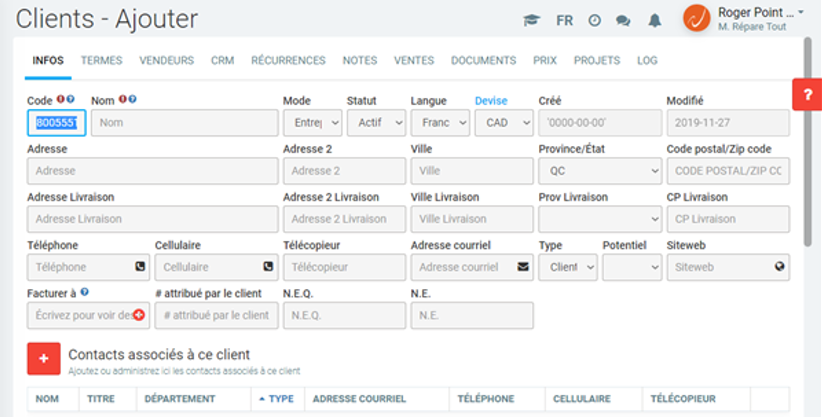Click the globe icon in Siteweb field
The image size is (822, 417).
778,267
